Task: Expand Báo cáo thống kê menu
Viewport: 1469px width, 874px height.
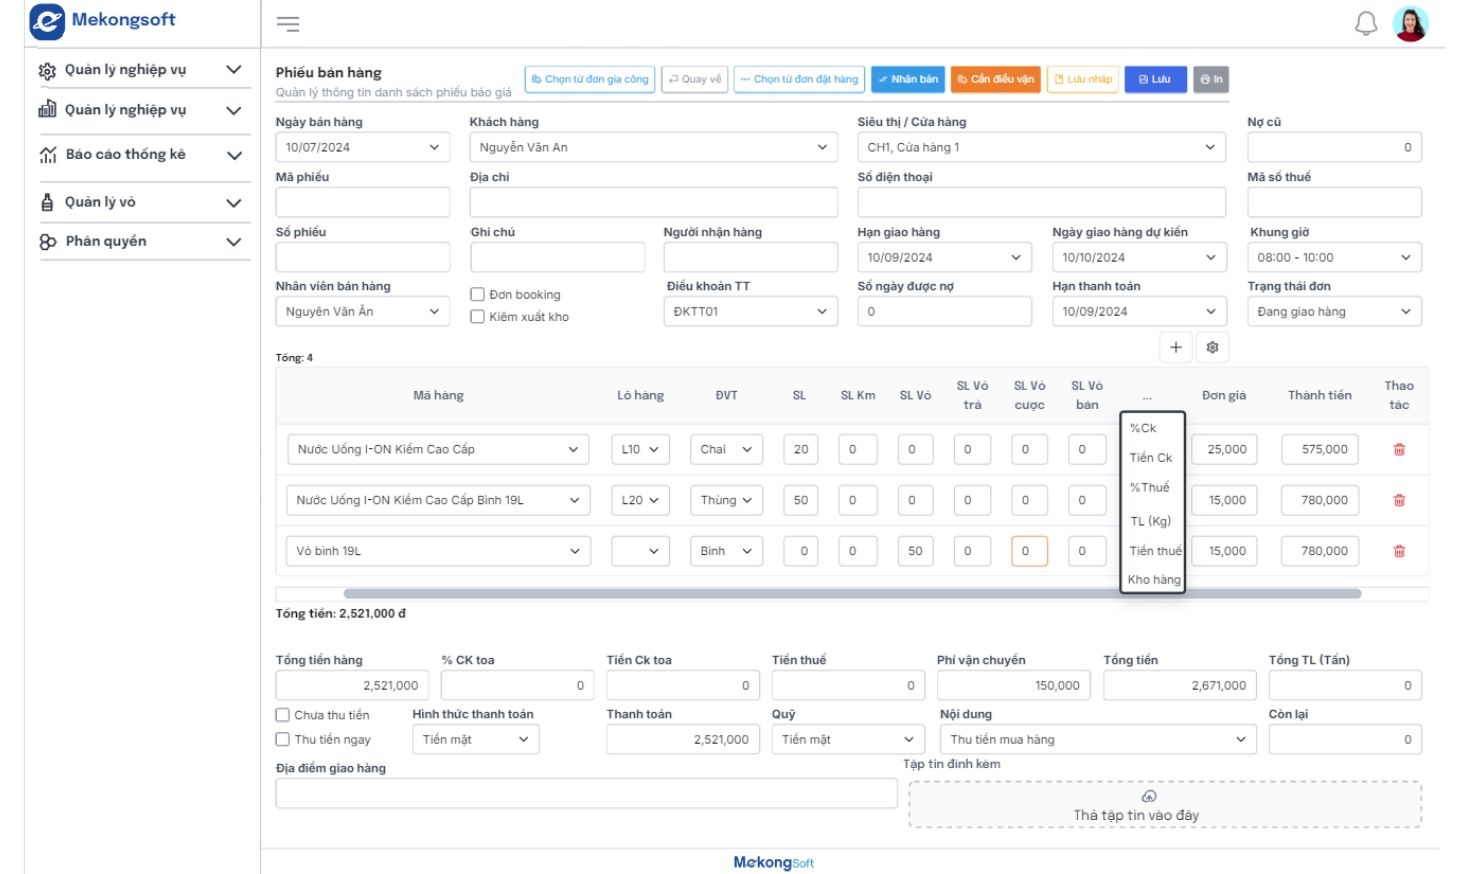Action: [140, 155]
